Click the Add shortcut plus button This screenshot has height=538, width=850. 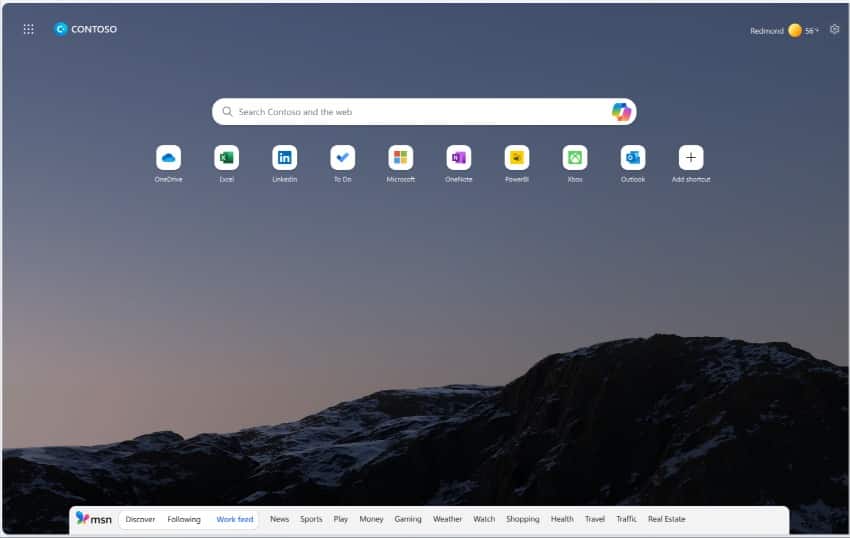pyautogui.click(x=691, y=158)
